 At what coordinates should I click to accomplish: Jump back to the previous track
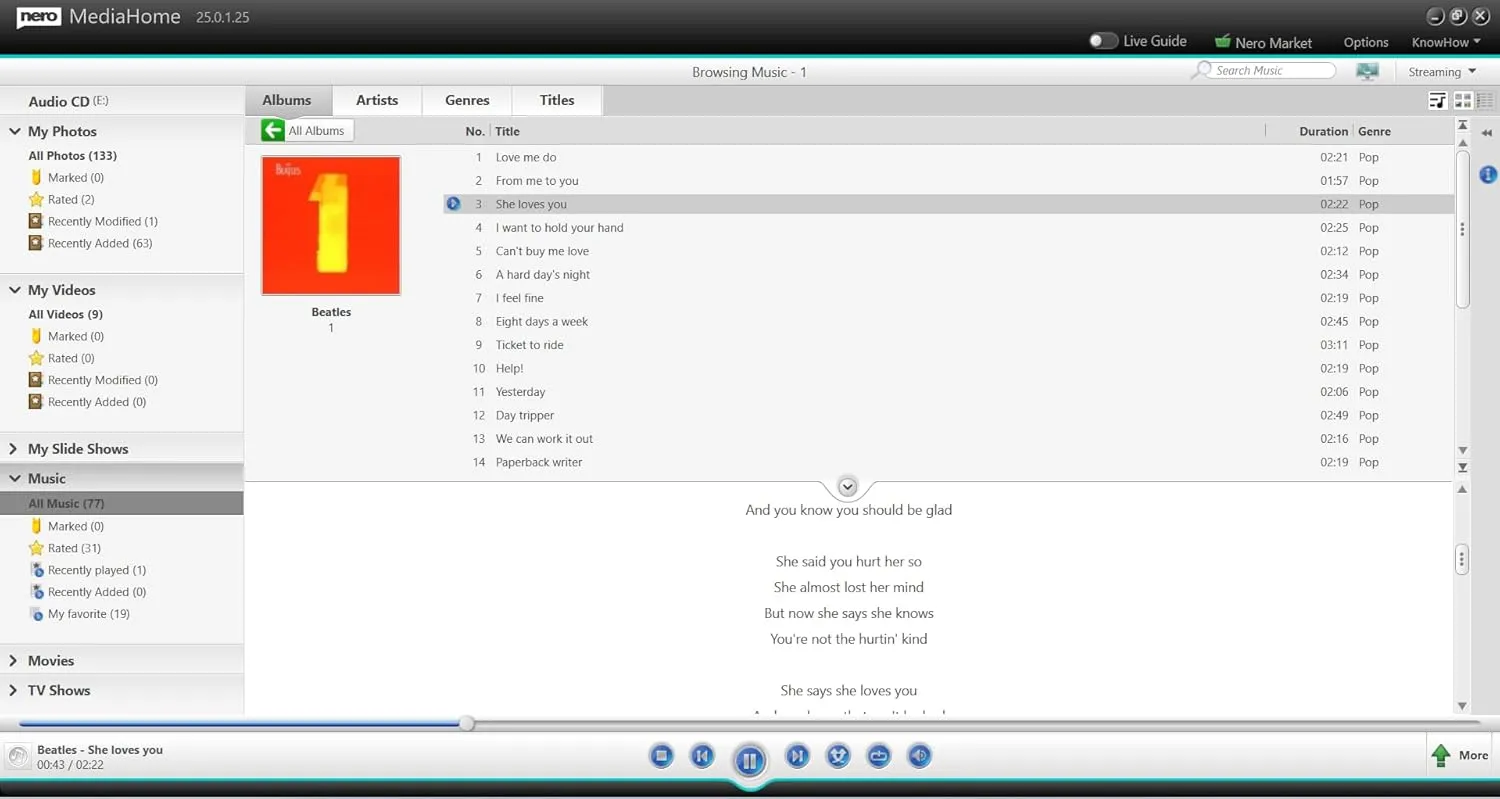702,756
